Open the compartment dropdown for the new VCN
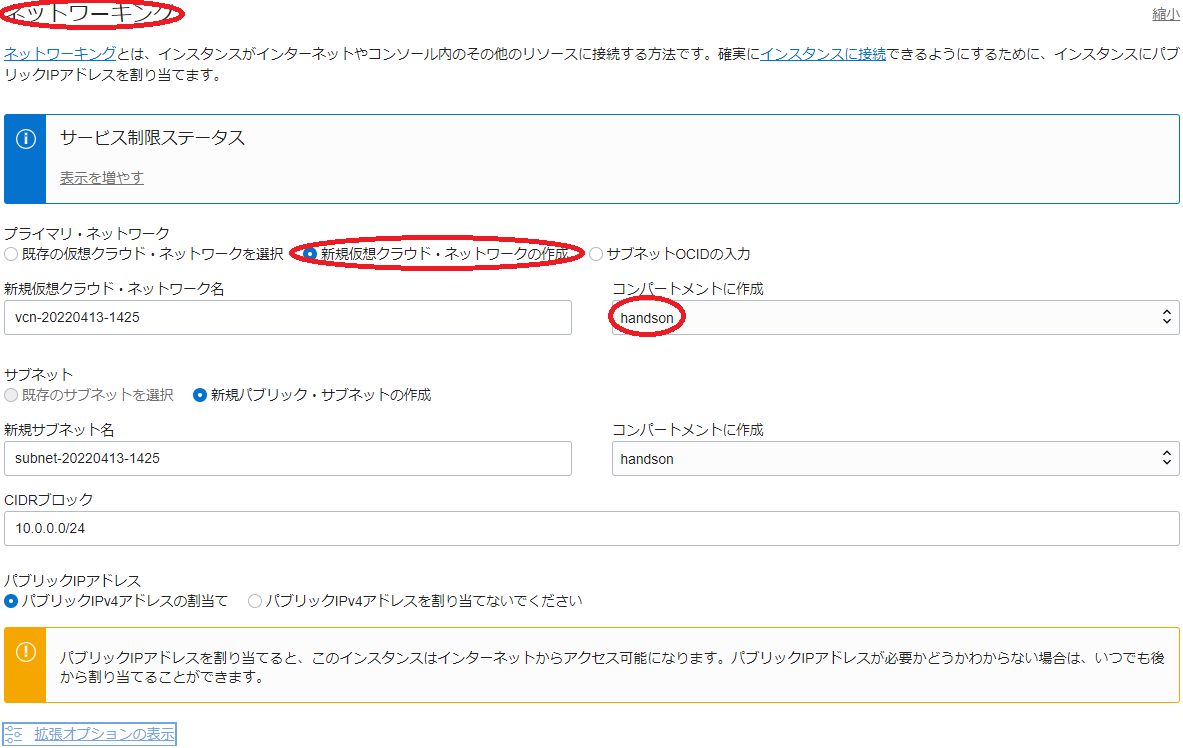Screen dimensions: 1183x748 point(895,318)
